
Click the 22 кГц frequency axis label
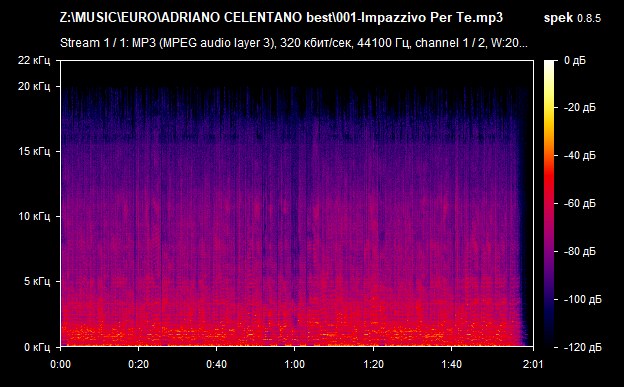pos(34,61)
